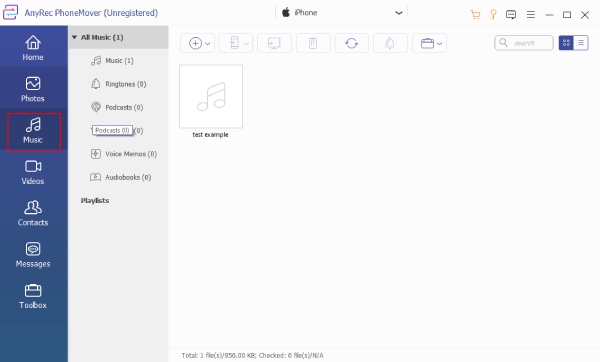Select the Music section in sidebar

33,131
